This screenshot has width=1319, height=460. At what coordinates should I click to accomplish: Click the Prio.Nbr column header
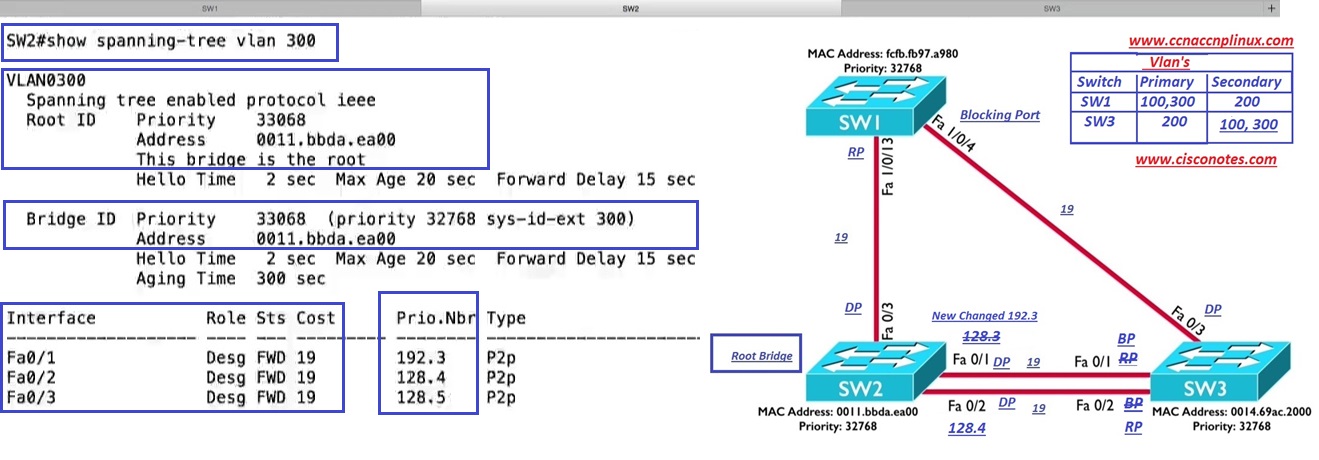click(435, 318)
